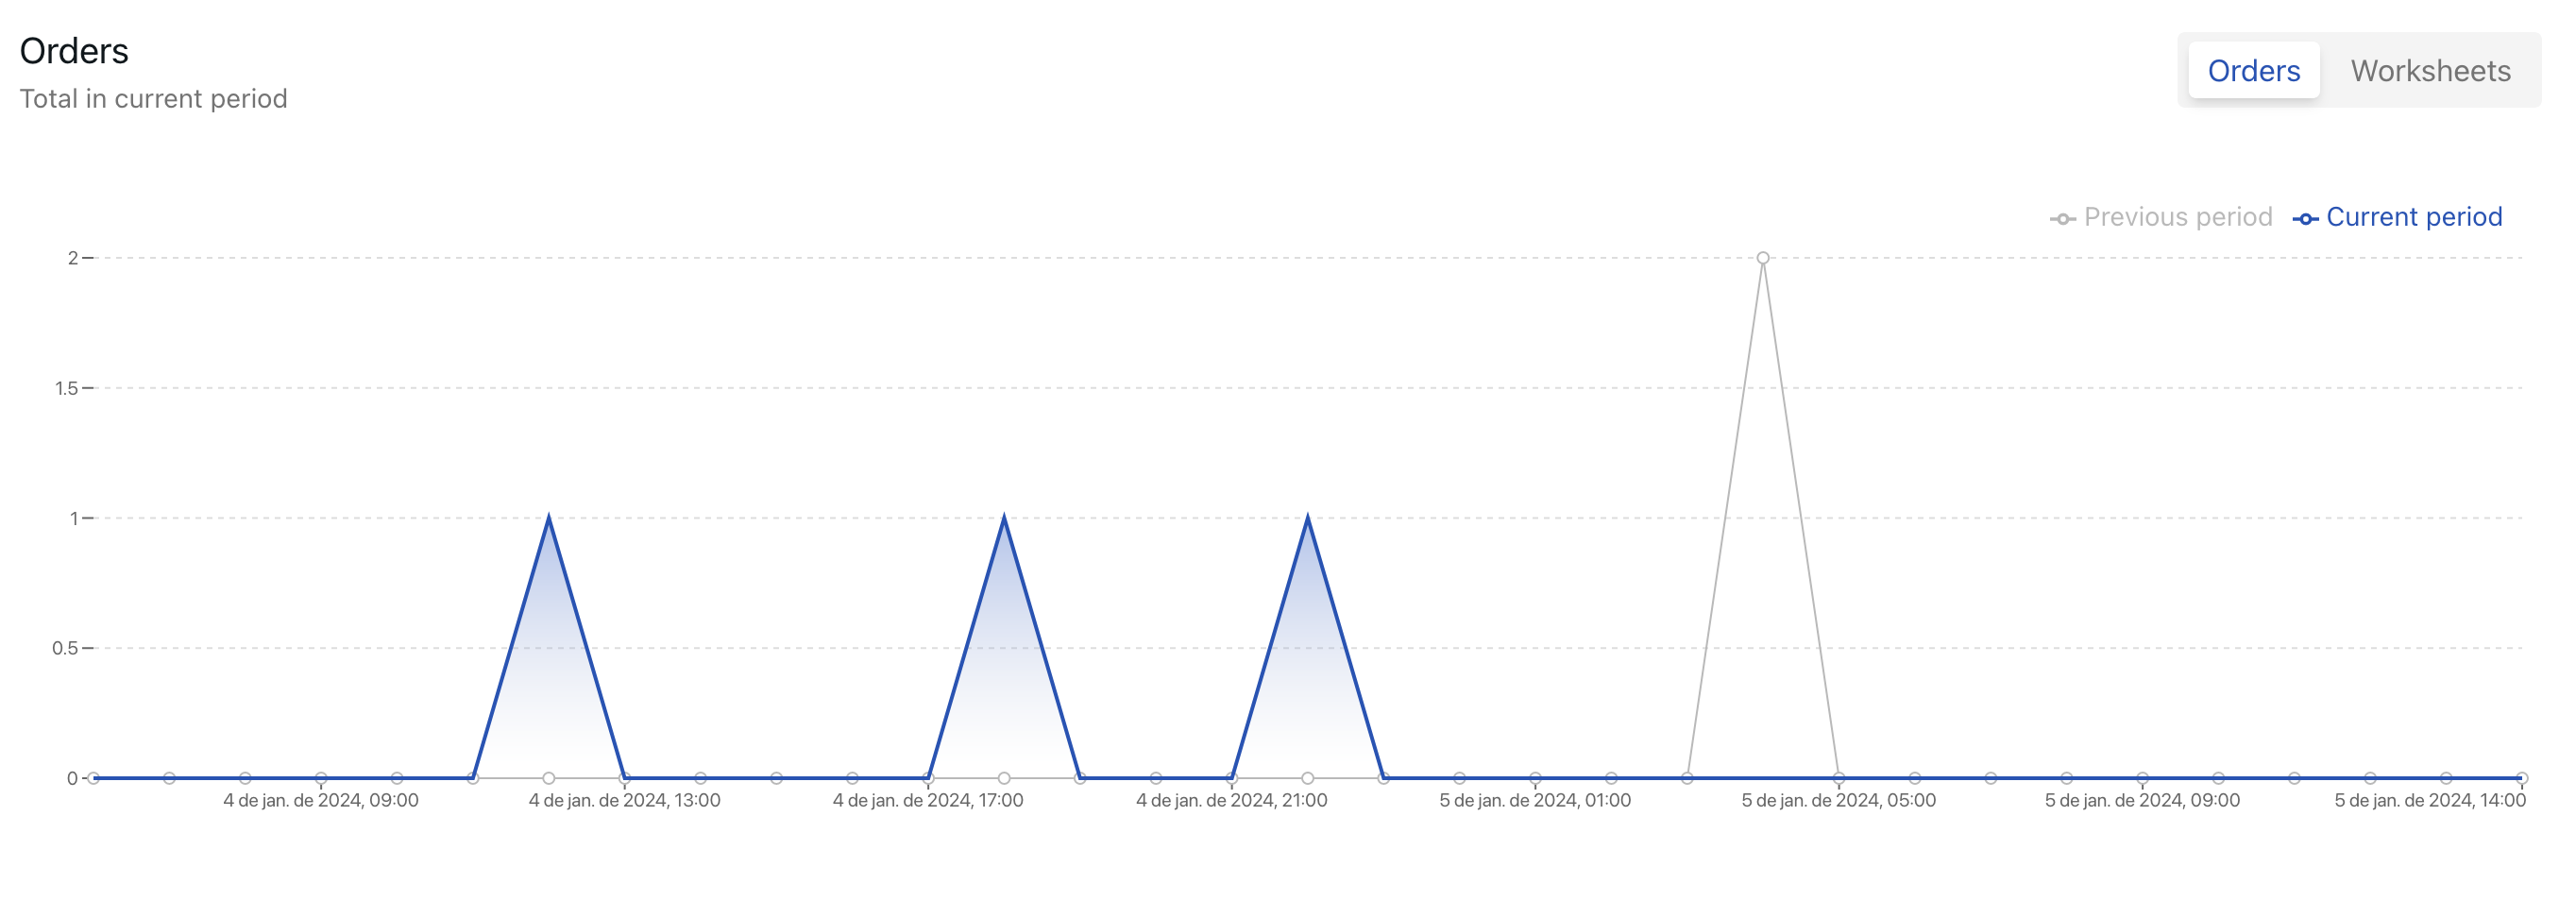
Task: Toggle the Previous period legend label
Action: tap(2177, 217)
